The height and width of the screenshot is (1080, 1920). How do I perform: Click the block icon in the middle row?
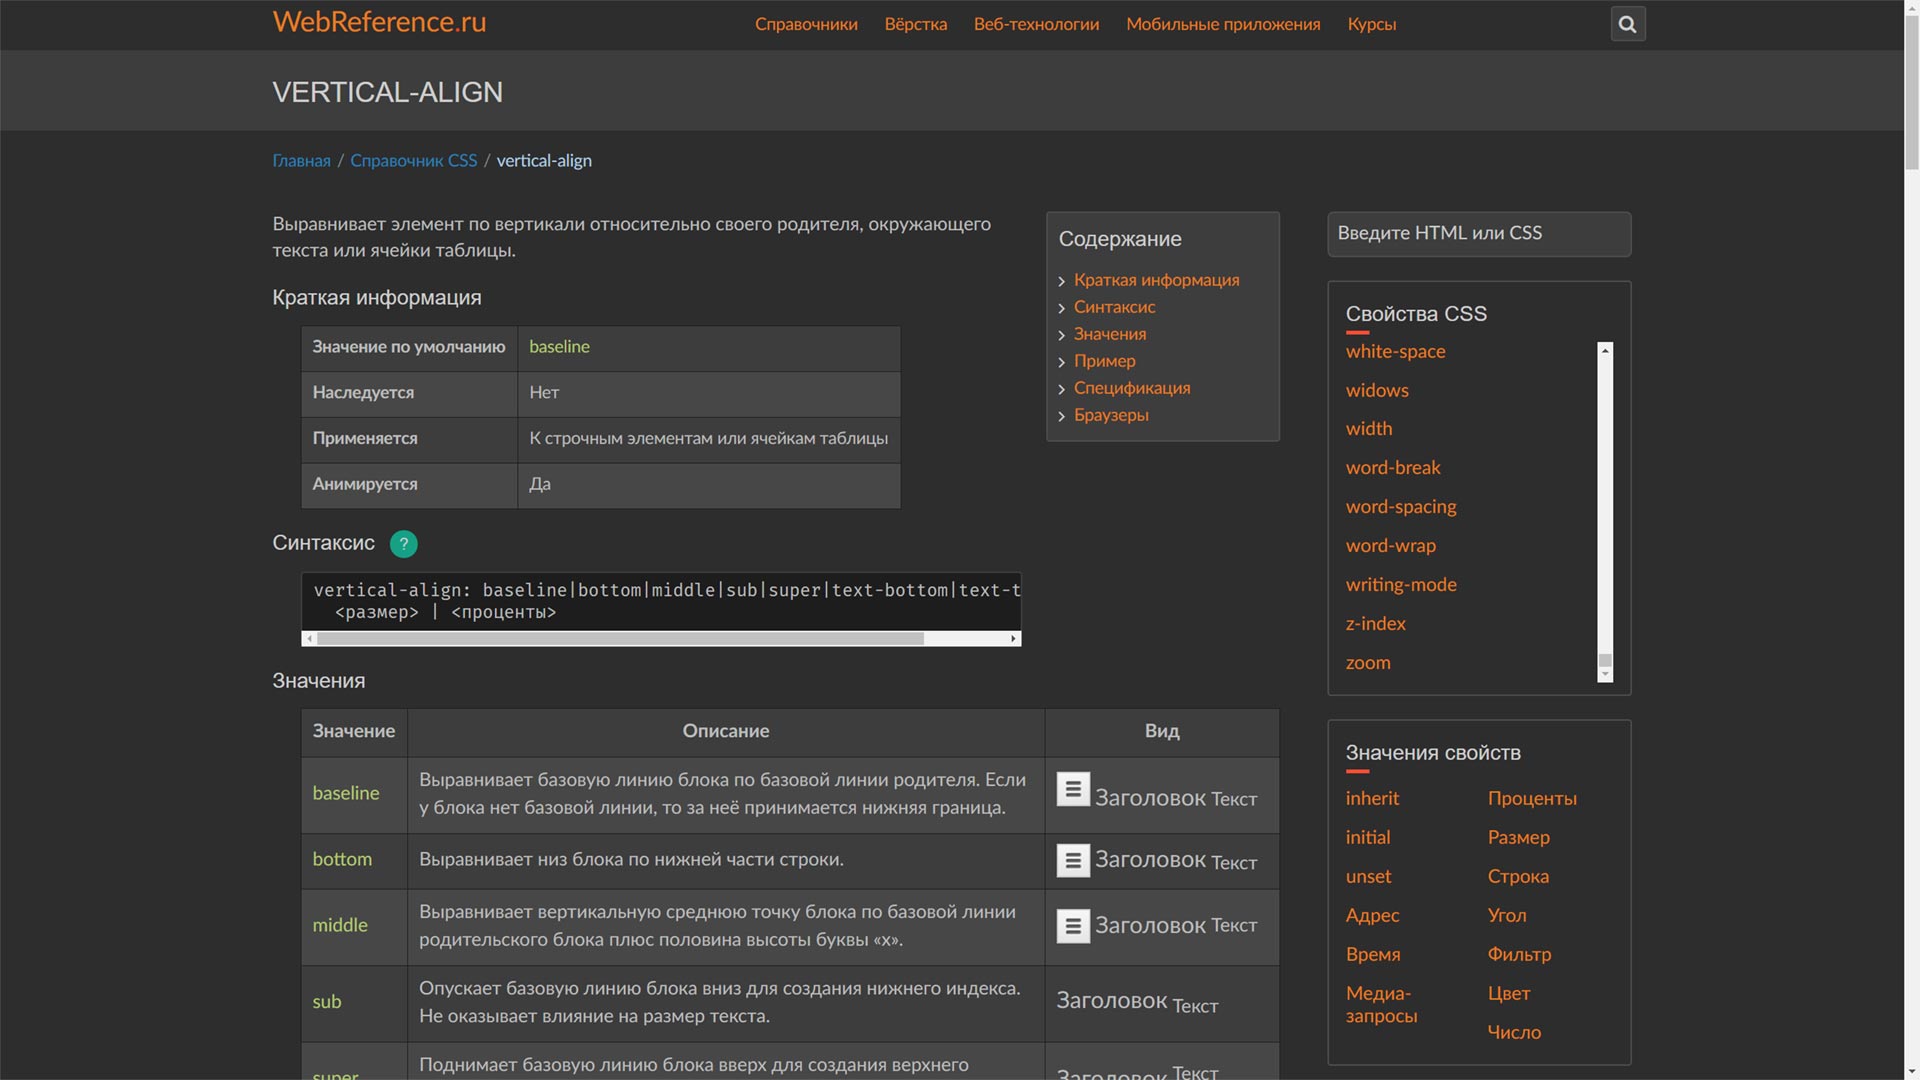click(x=1073, y=926)
